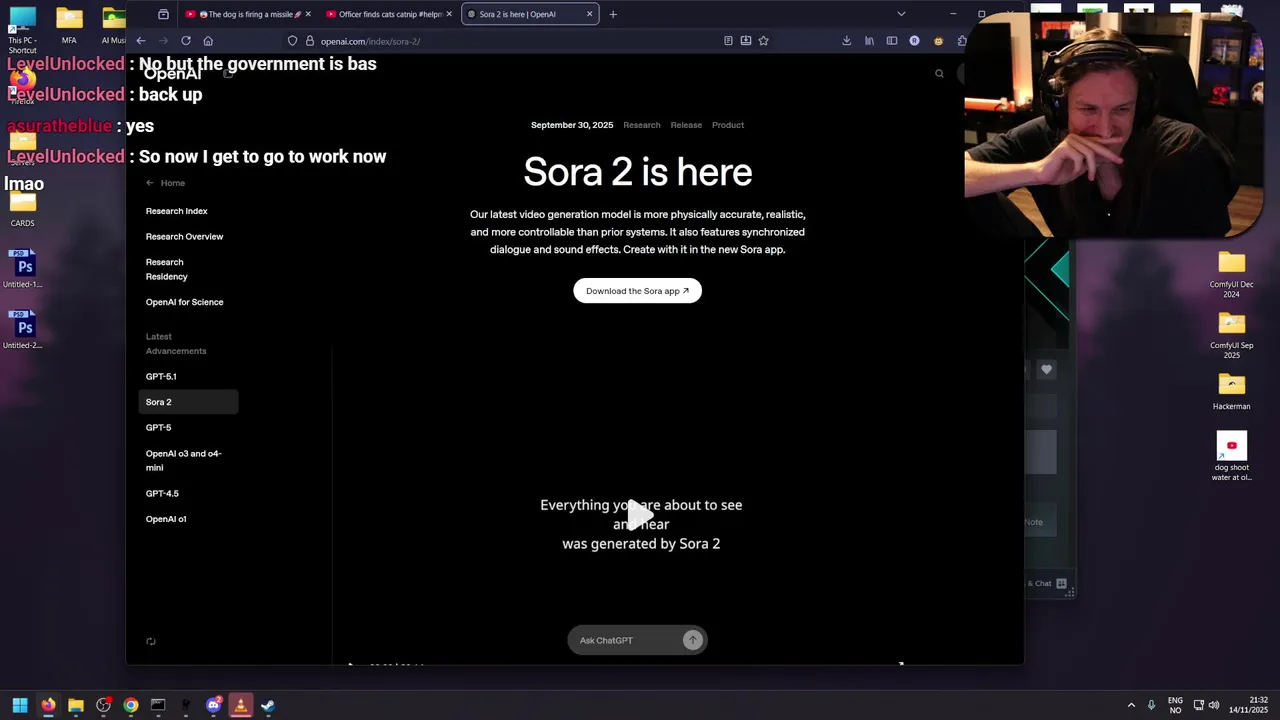Open Steam from the taskbar
The width and height of the screenshot is (1280, 720).
tap(268, 705)
